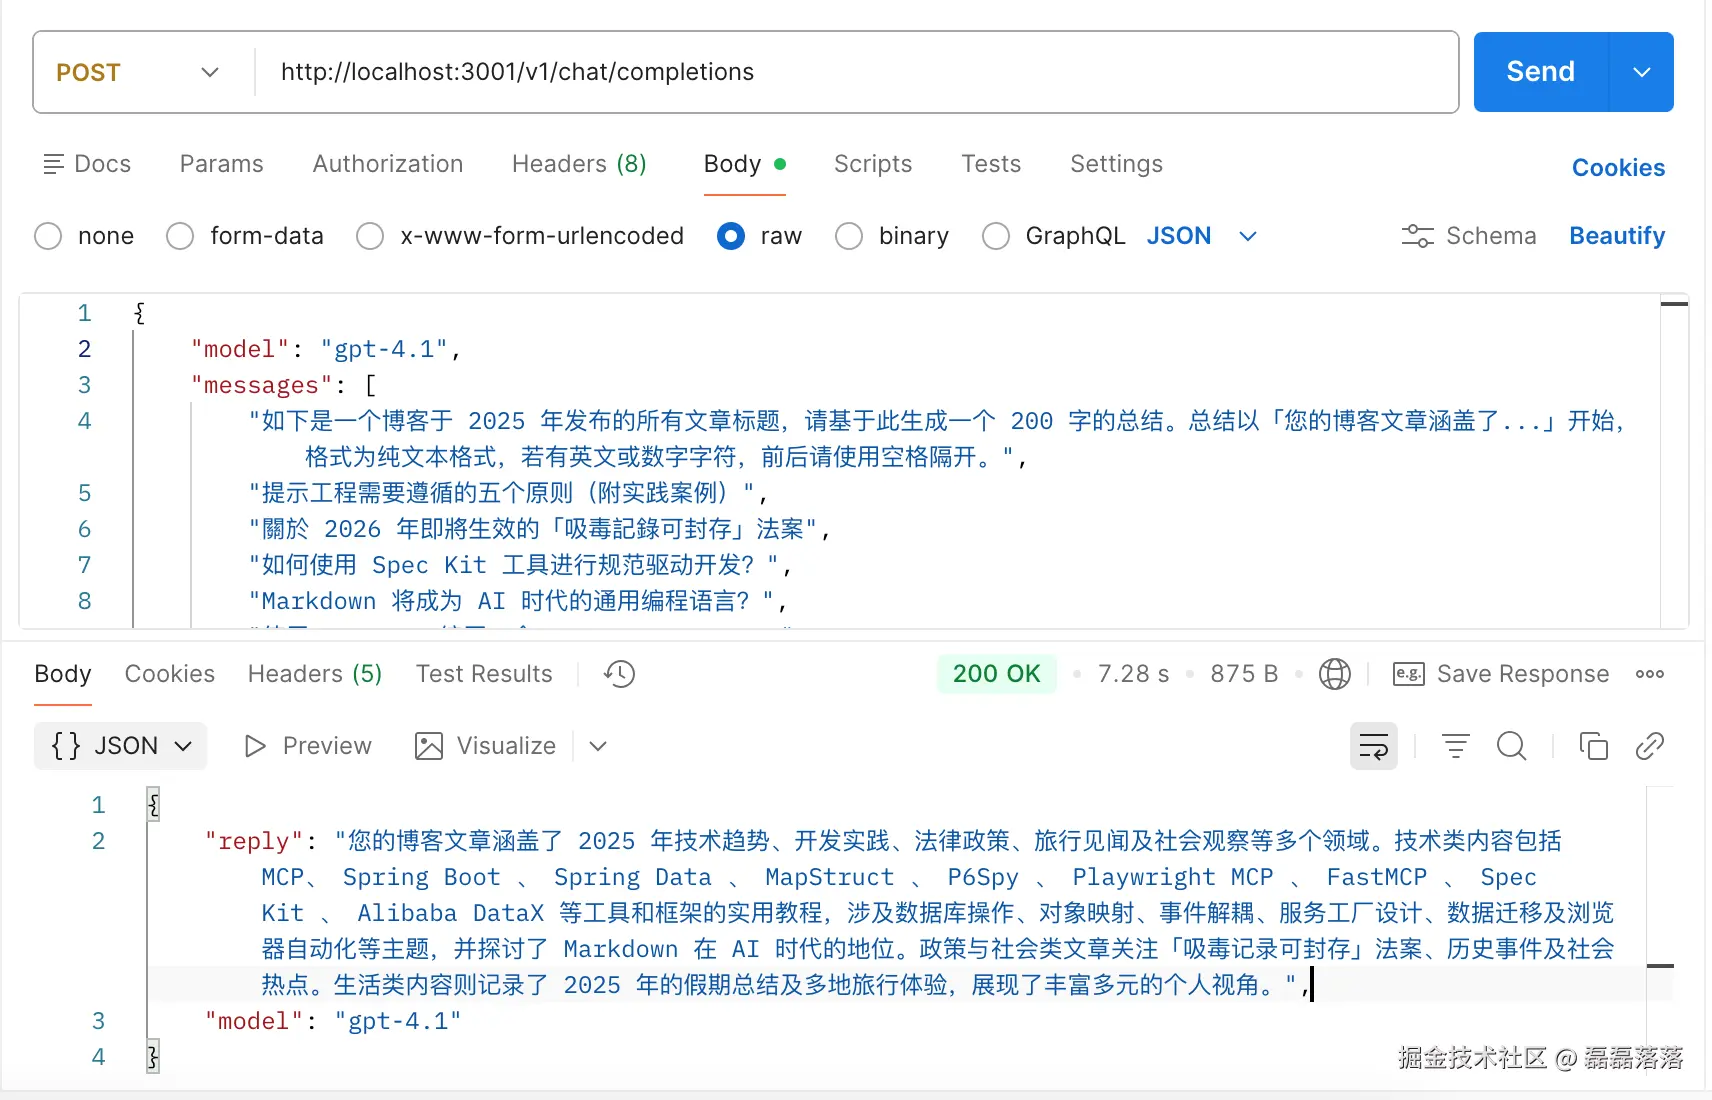
Task: Click the Preview button
Action: (308, 746)
